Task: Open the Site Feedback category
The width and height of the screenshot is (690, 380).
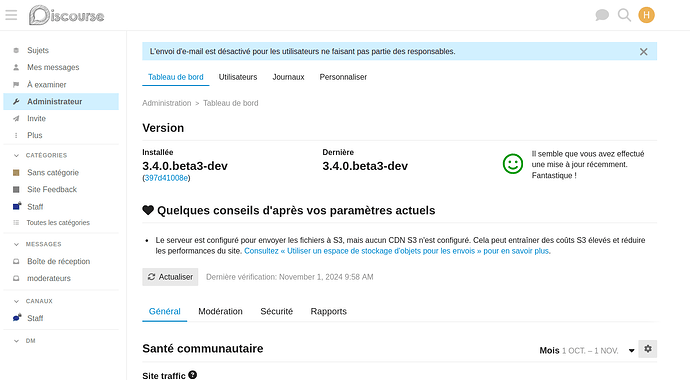Action: coord(61,190)
